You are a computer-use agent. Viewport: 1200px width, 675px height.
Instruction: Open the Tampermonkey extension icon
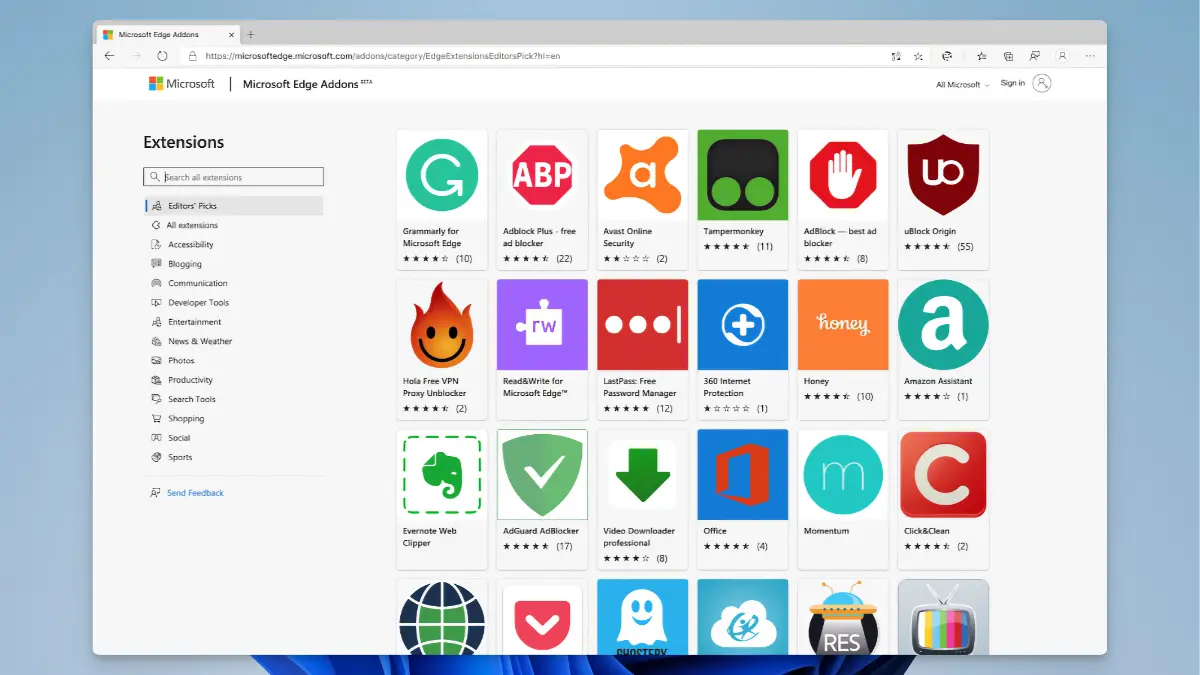[x=743, y=175]
